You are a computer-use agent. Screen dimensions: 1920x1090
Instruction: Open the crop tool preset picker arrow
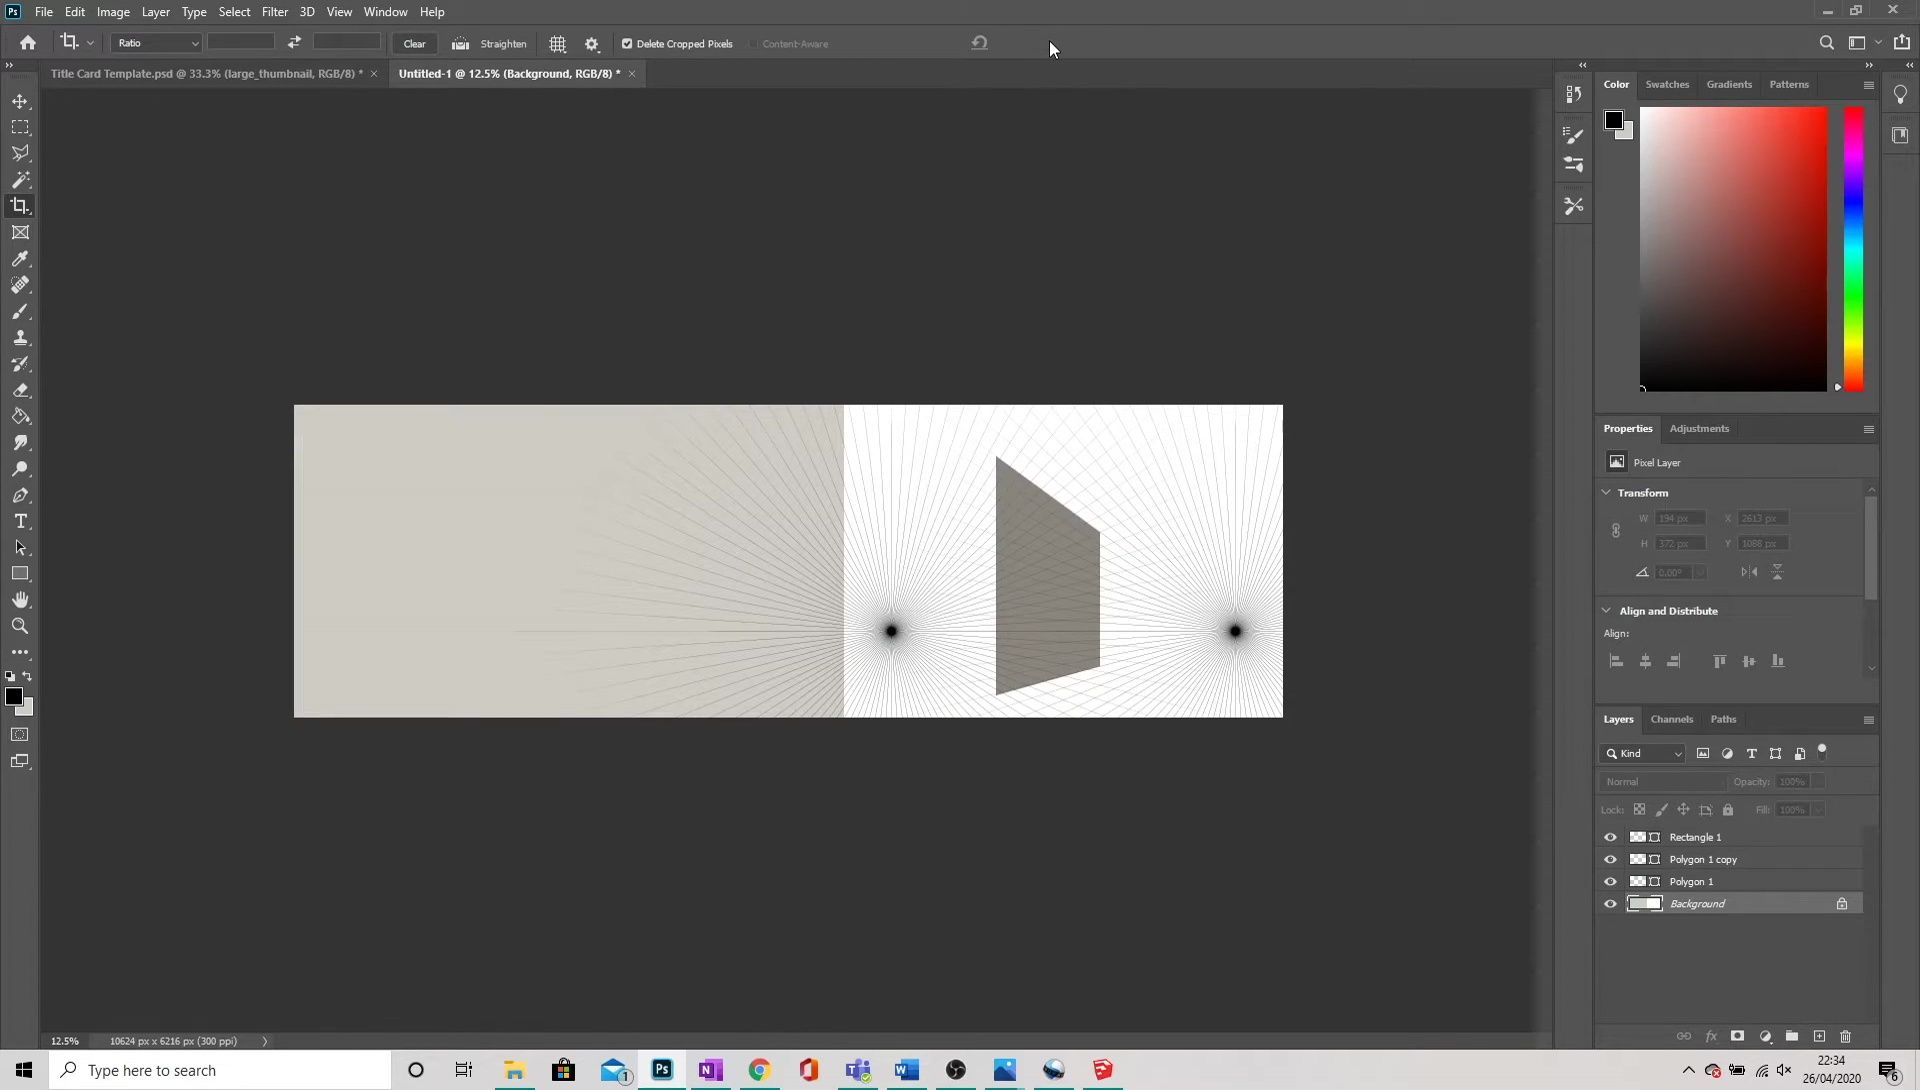90,43
